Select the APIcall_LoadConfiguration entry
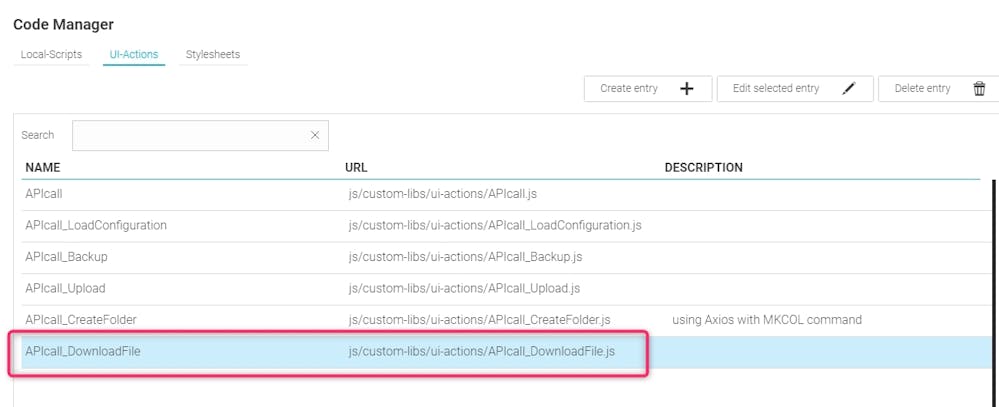999x407 pixels. tap(96, 225)
